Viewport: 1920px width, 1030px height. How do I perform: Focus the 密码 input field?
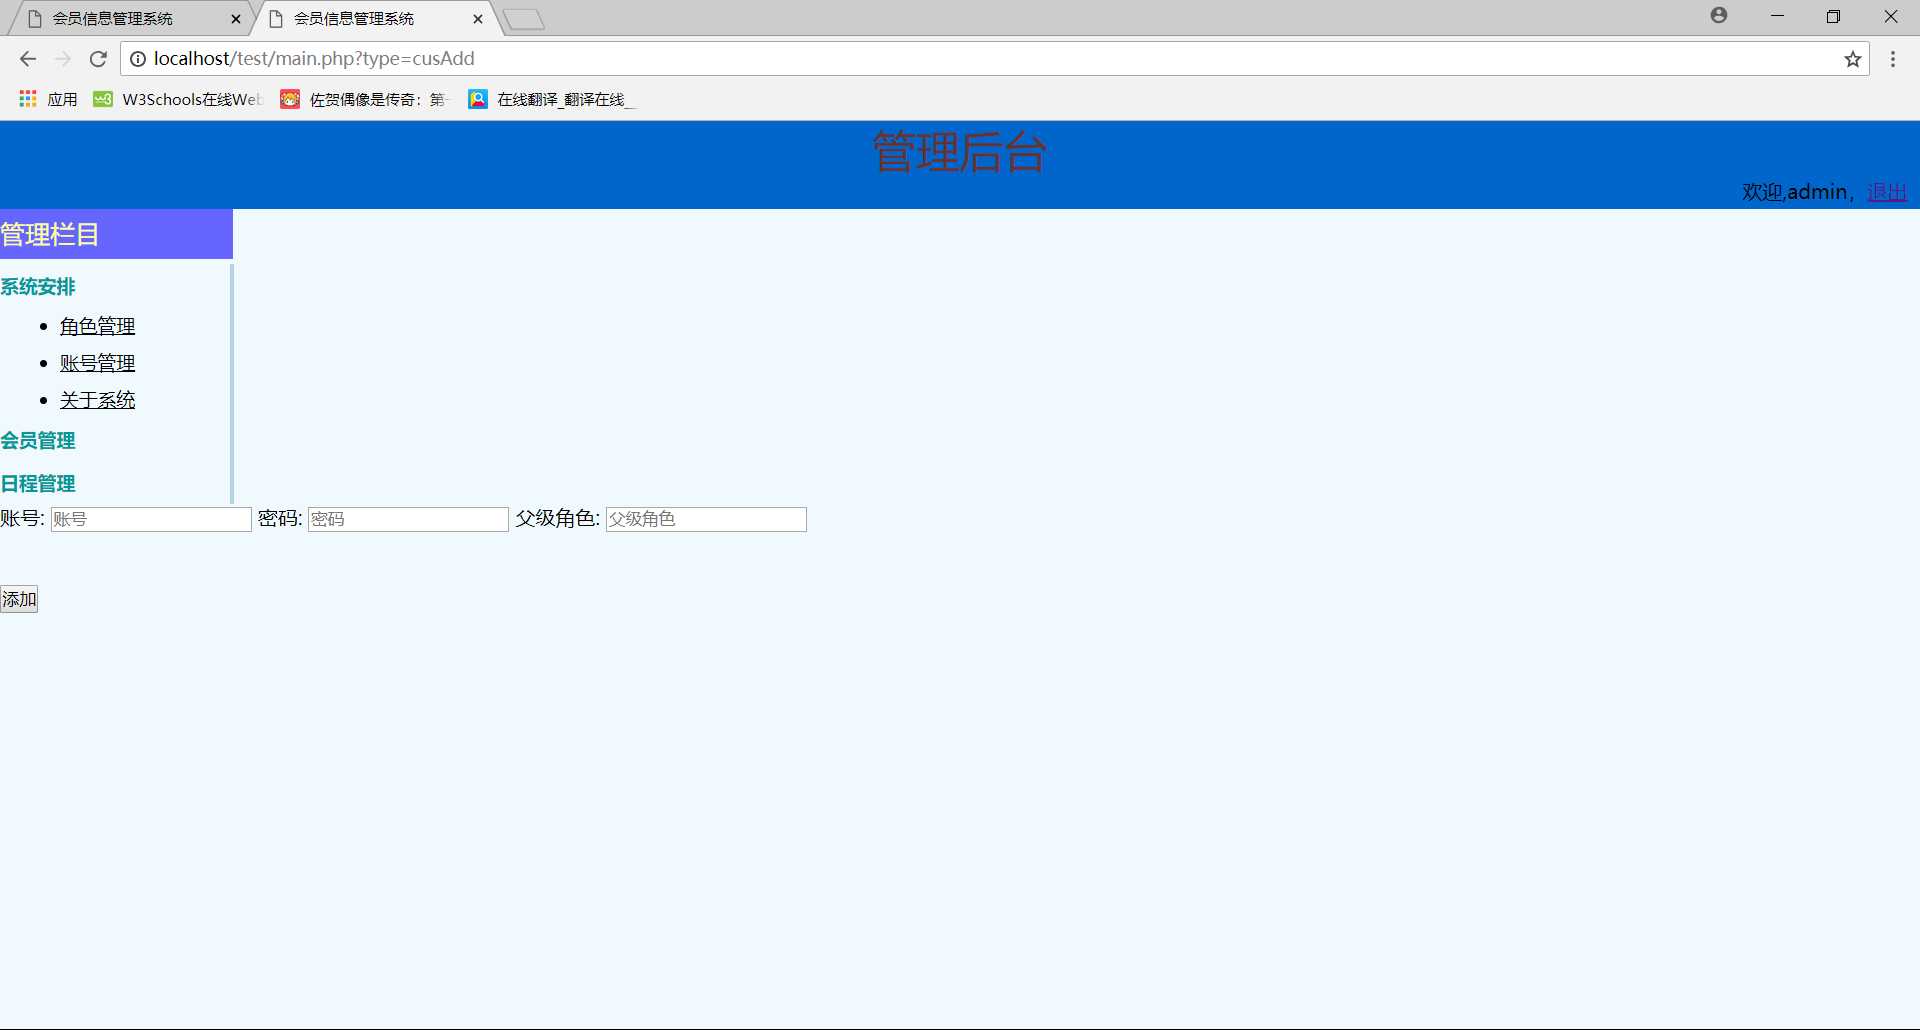pyautogui.click(x=408, y=519)
